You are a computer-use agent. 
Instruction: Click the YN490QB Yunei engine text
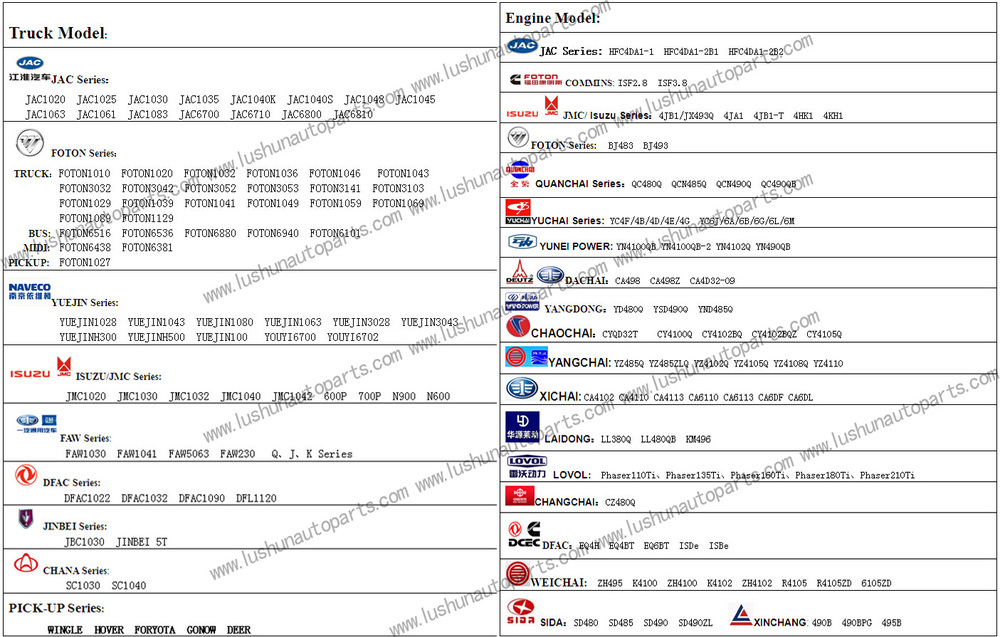(773, 247)
